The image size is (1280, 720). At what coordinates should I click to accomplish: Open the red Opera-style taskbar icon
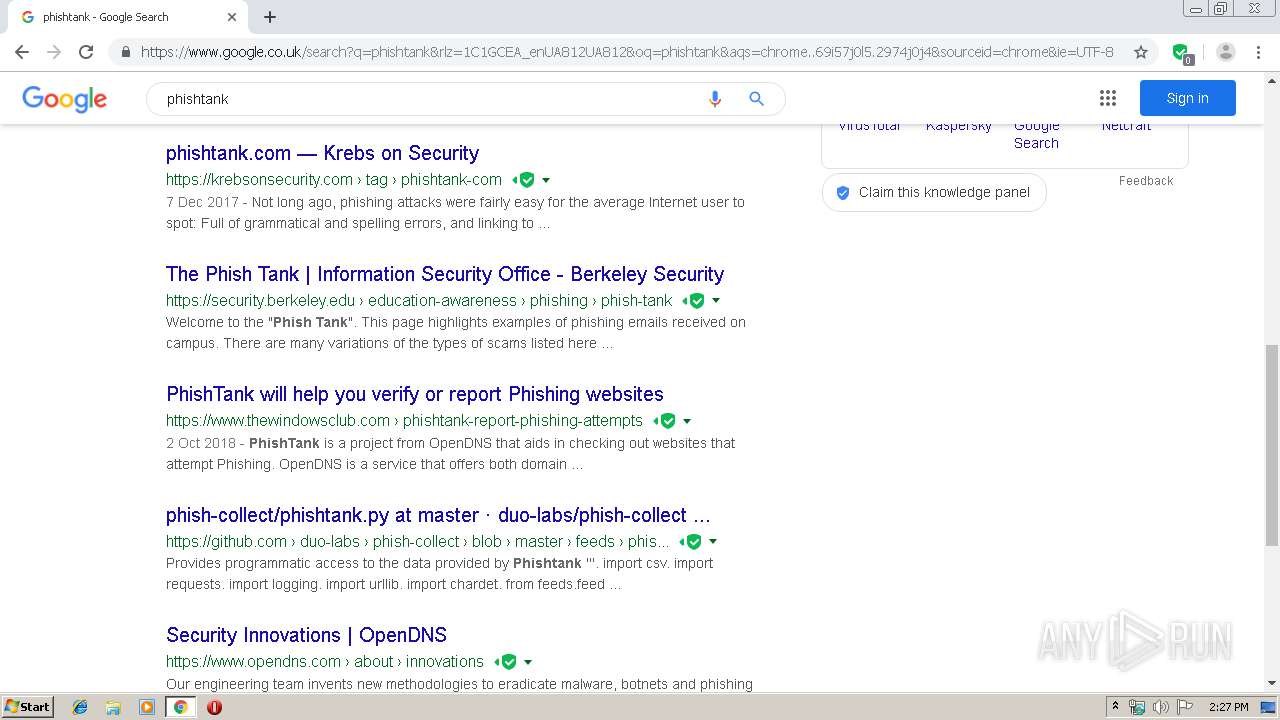point(214,707)
